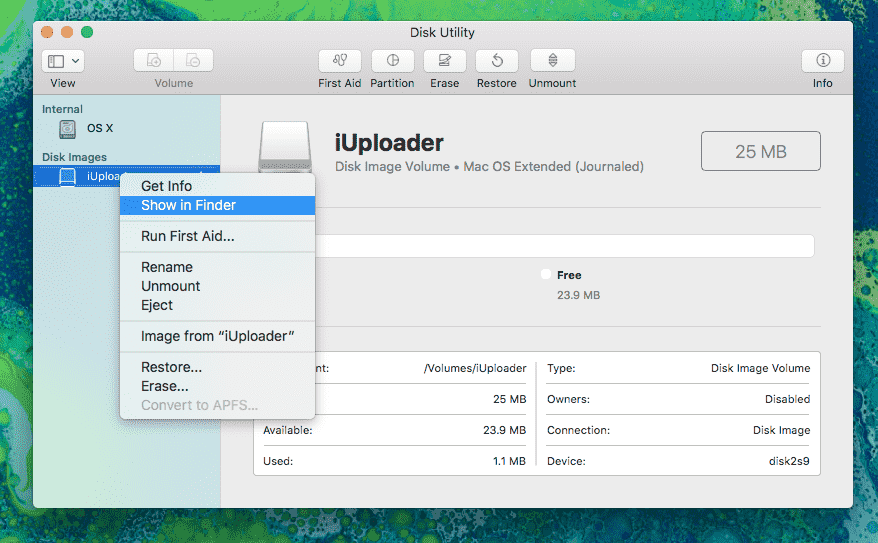Click the Disk Image Volume type value
The image size is (878, 543).
(760, 368)
